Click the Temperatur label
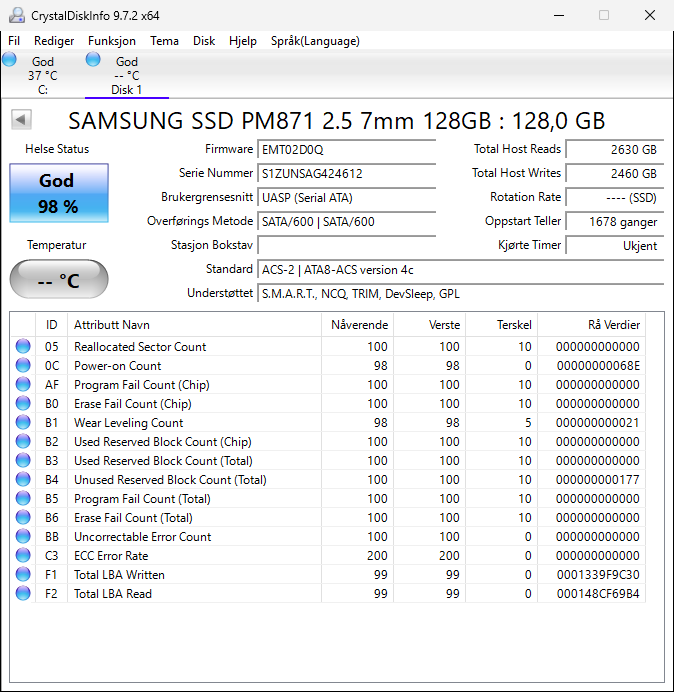The image size is (674, 692). [x=56, y=245]
